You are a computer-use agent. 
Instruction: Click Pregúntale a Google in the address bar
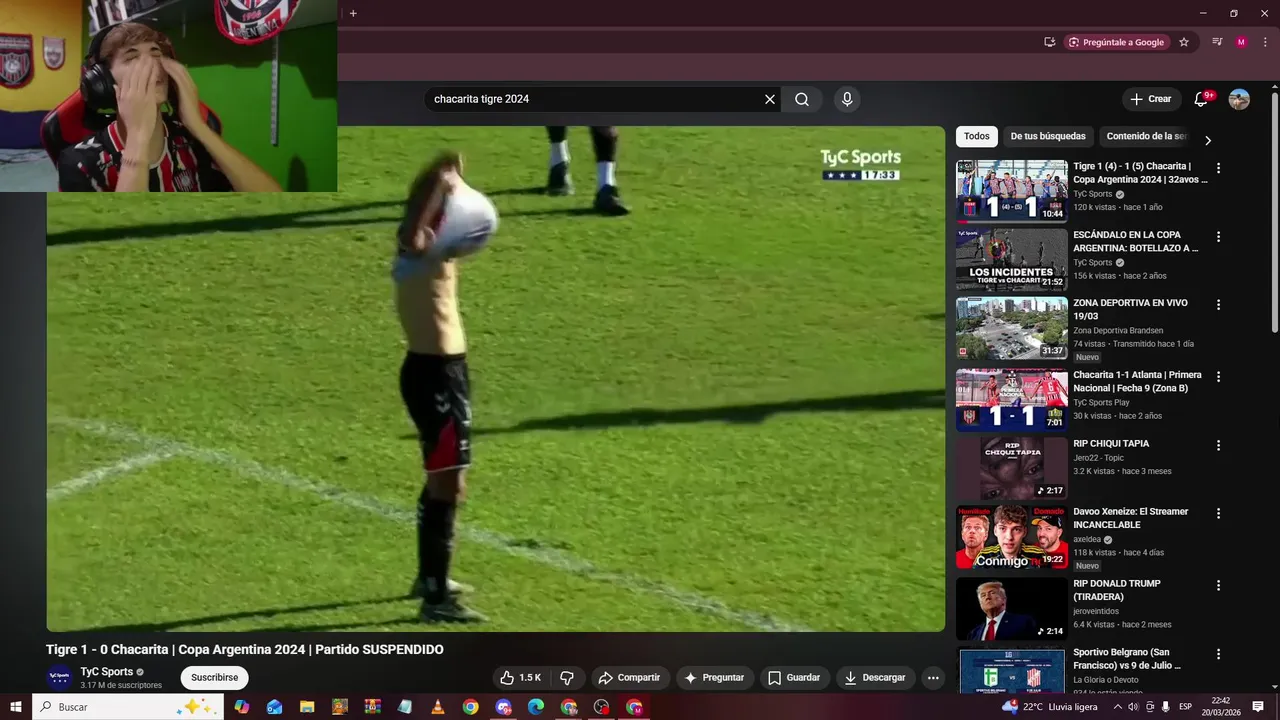pos(1117,42)
